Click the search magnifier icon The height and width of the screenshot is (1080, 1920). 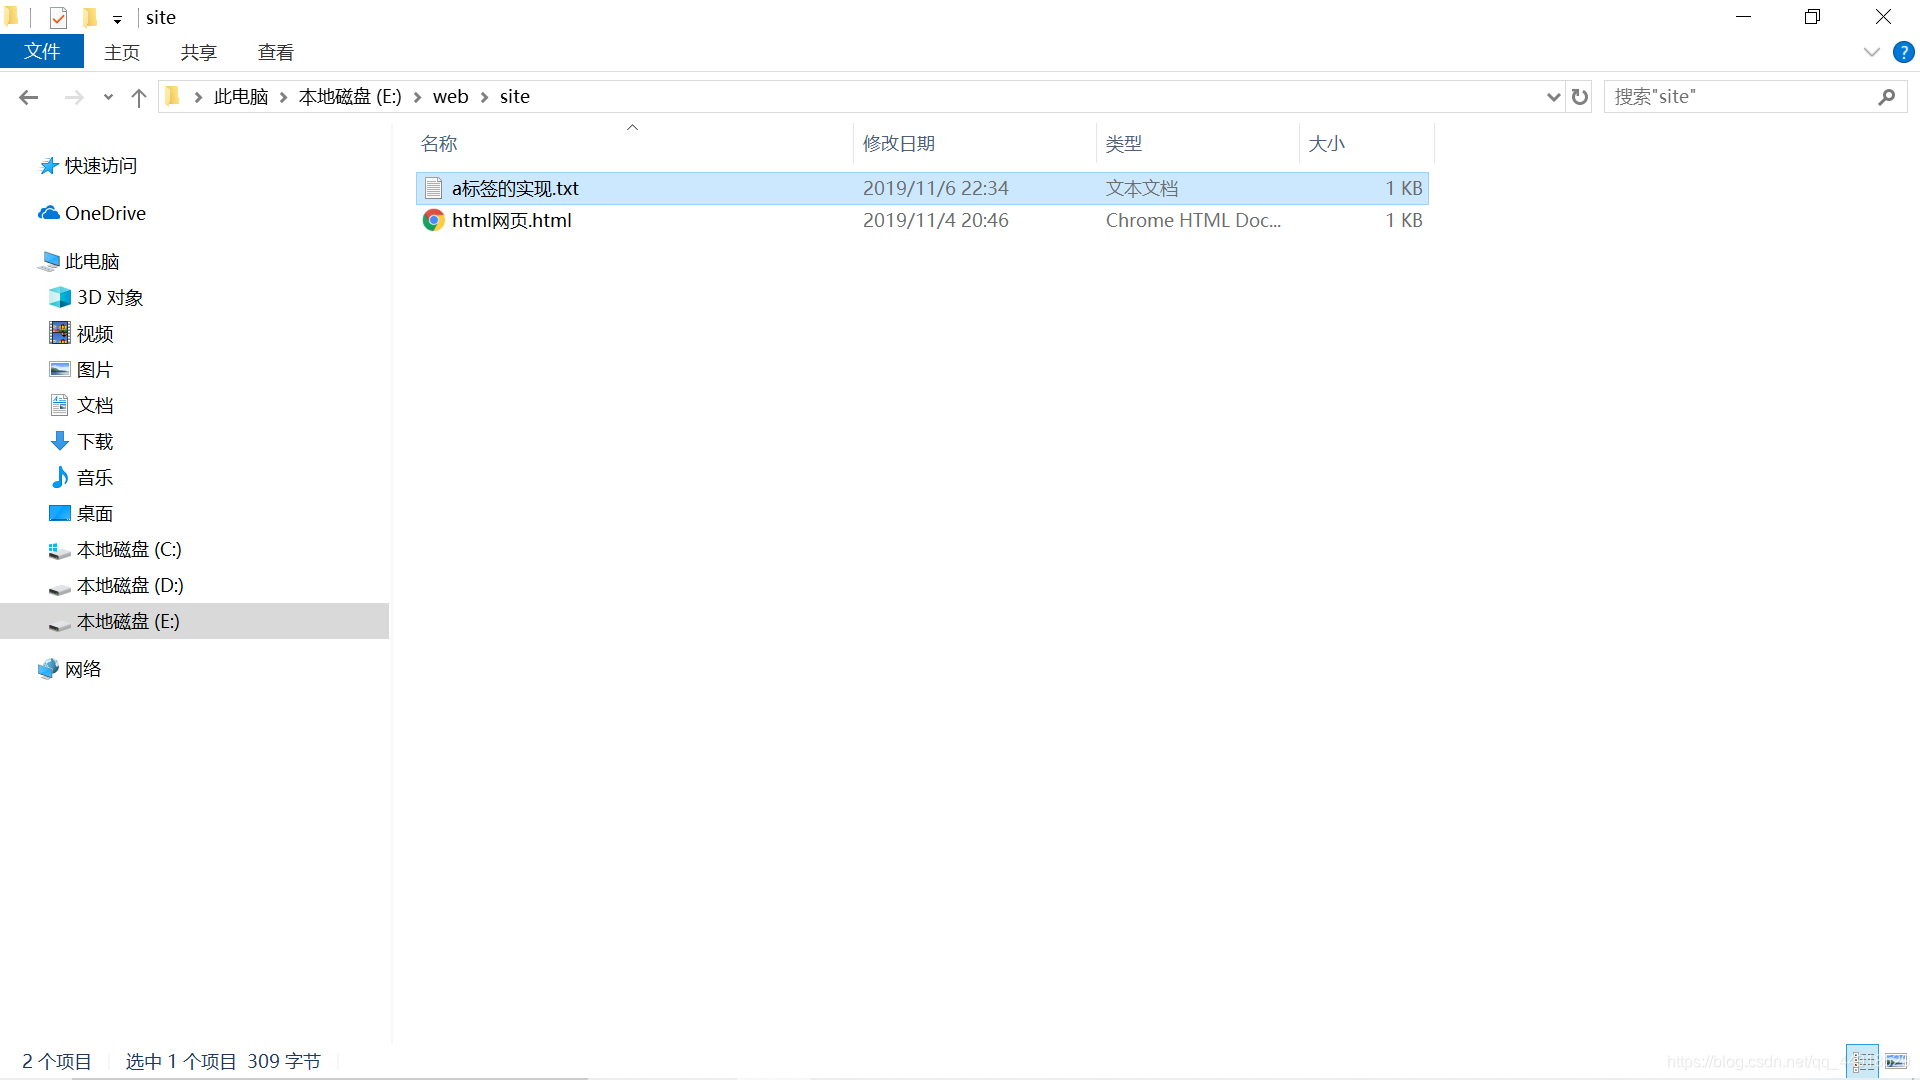point(1886,97)
